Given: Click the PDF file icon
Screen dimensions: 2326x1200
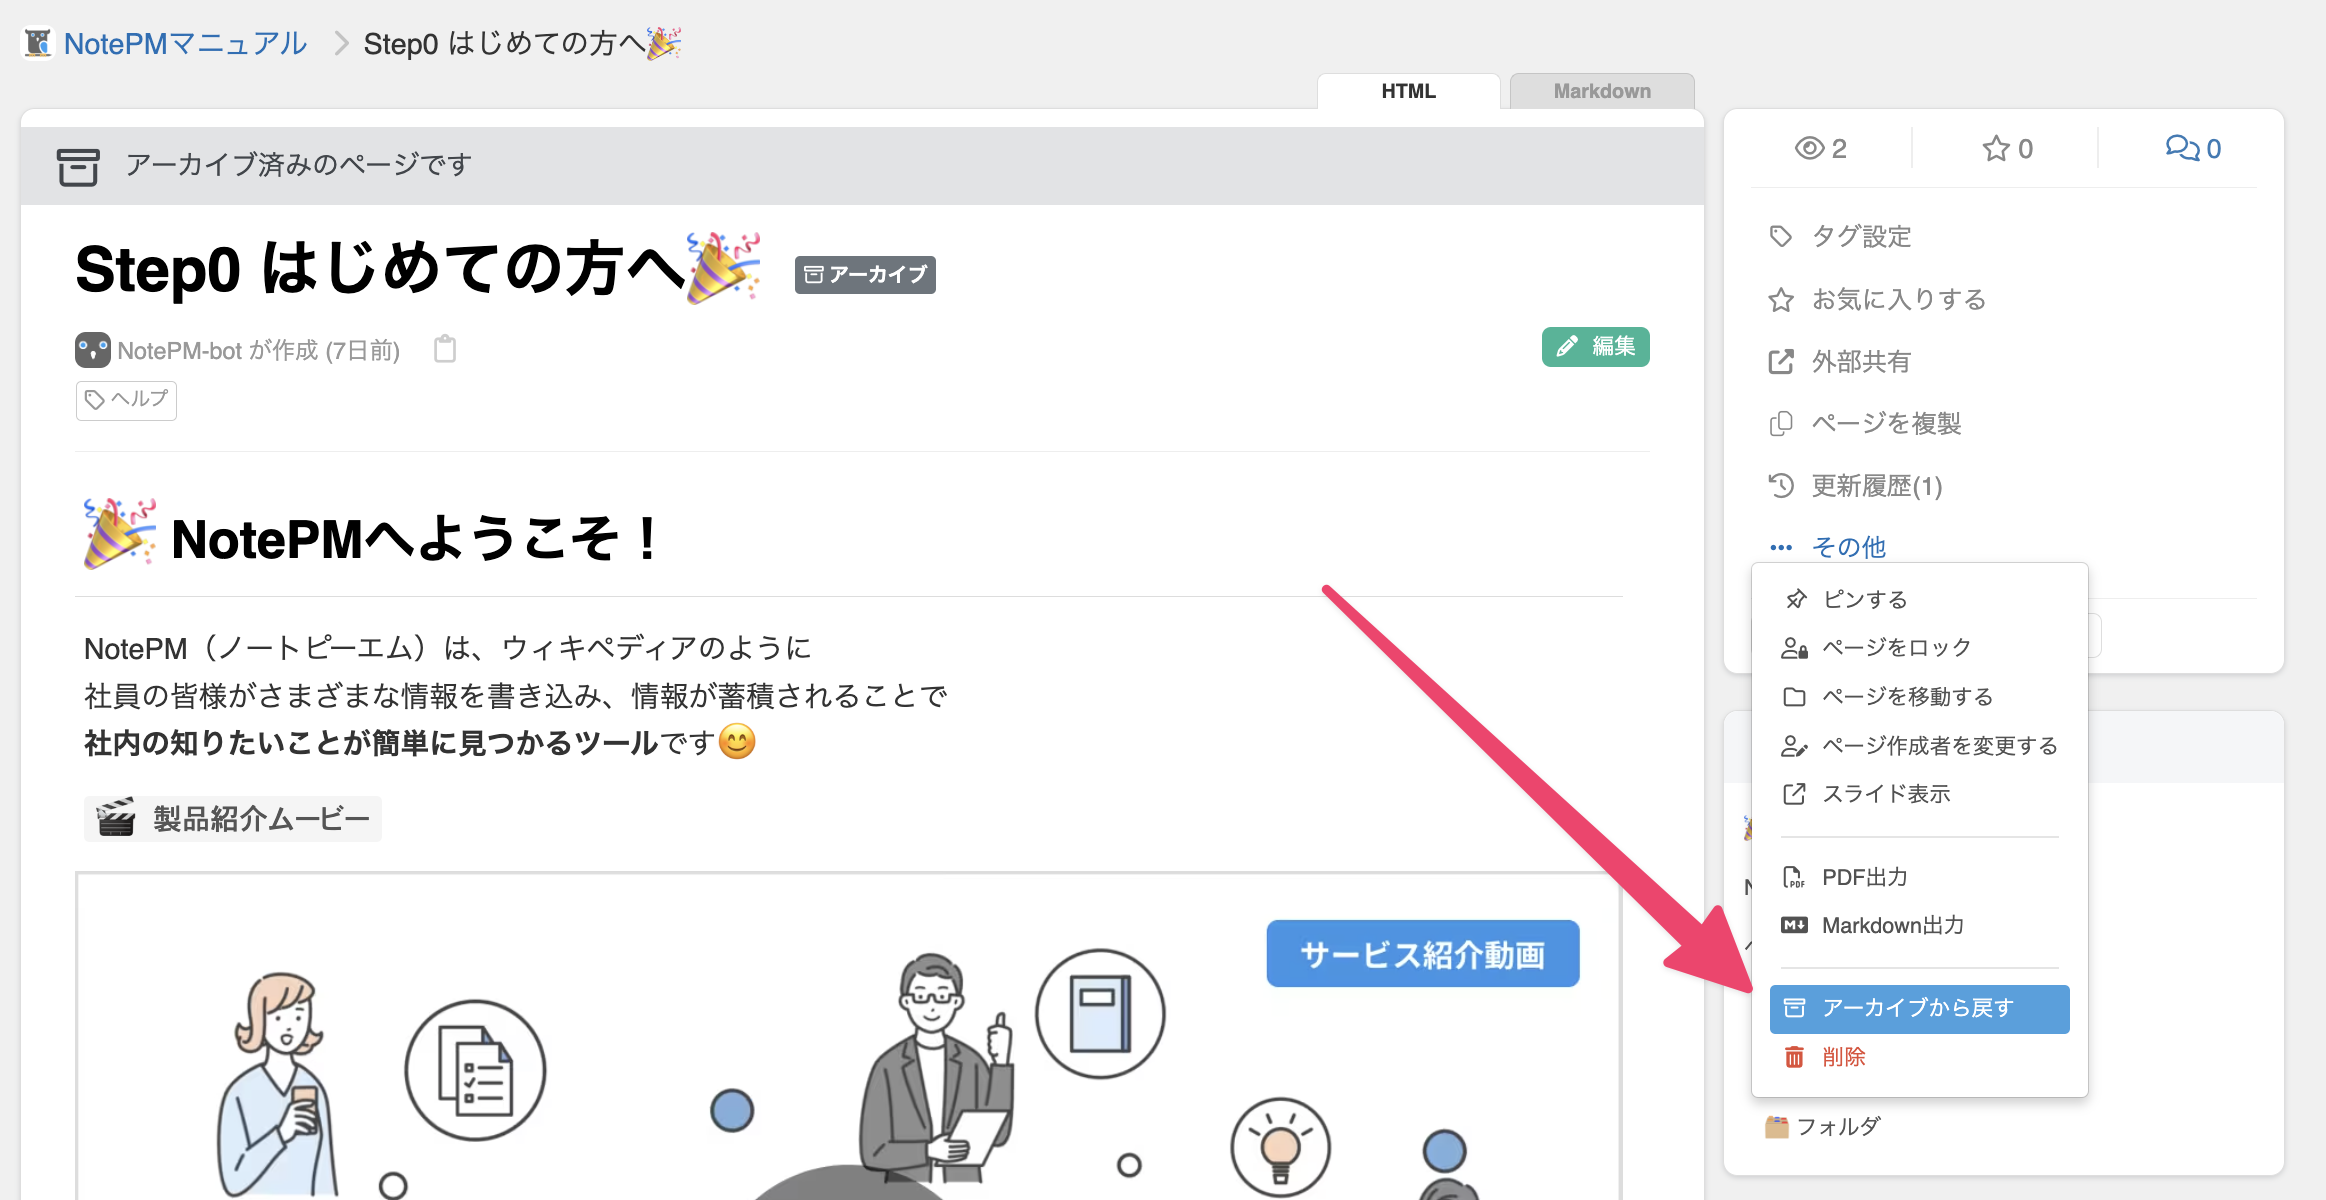Looking at the screenshot, I should (1794, 877).
